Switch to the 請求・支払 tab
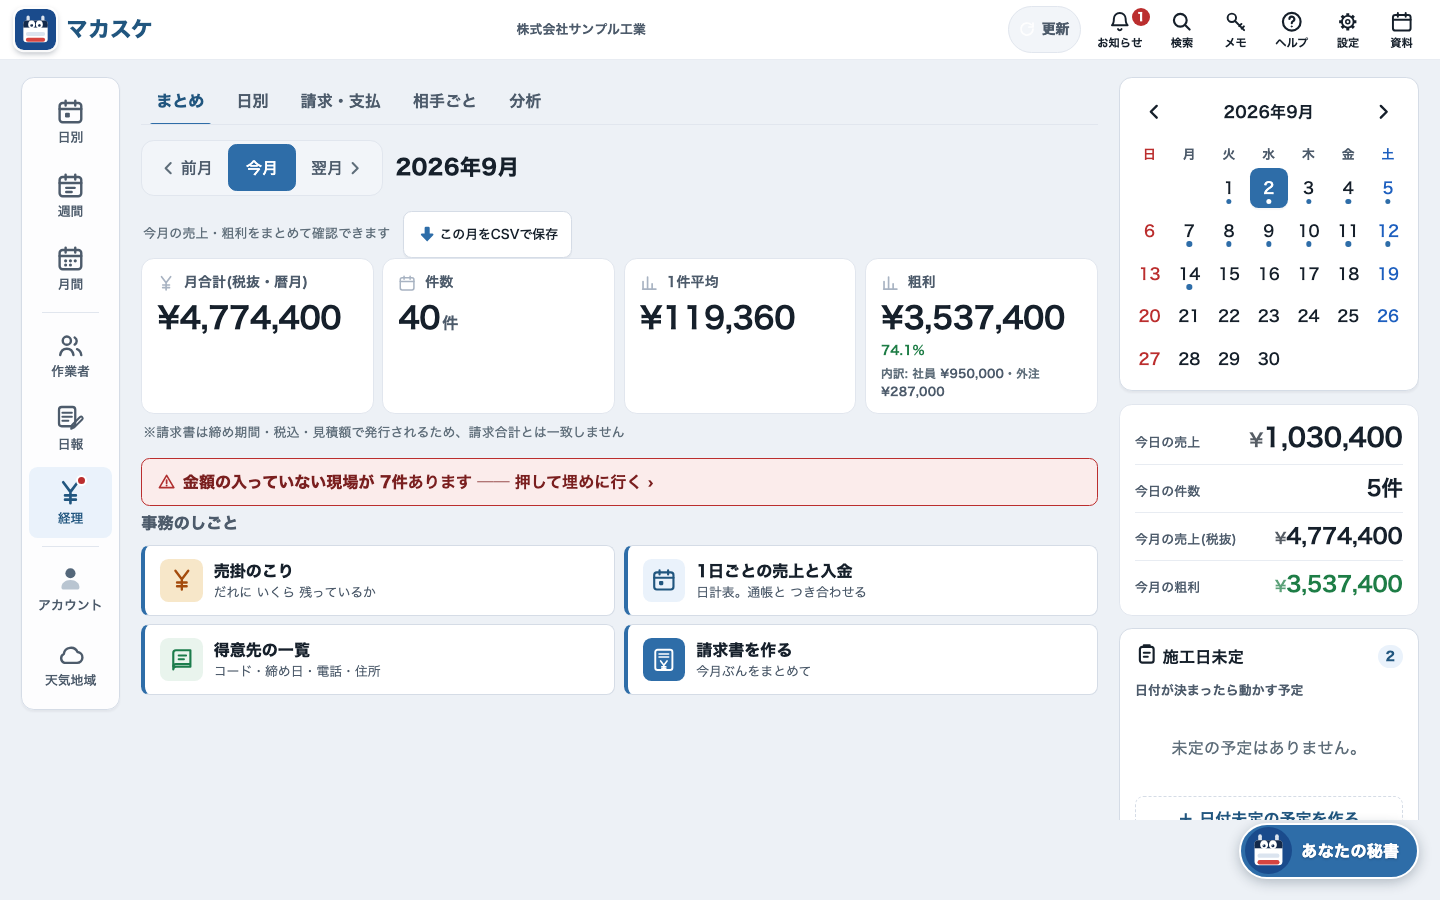This screenshot has width=1440, height=900. [340, 101]
